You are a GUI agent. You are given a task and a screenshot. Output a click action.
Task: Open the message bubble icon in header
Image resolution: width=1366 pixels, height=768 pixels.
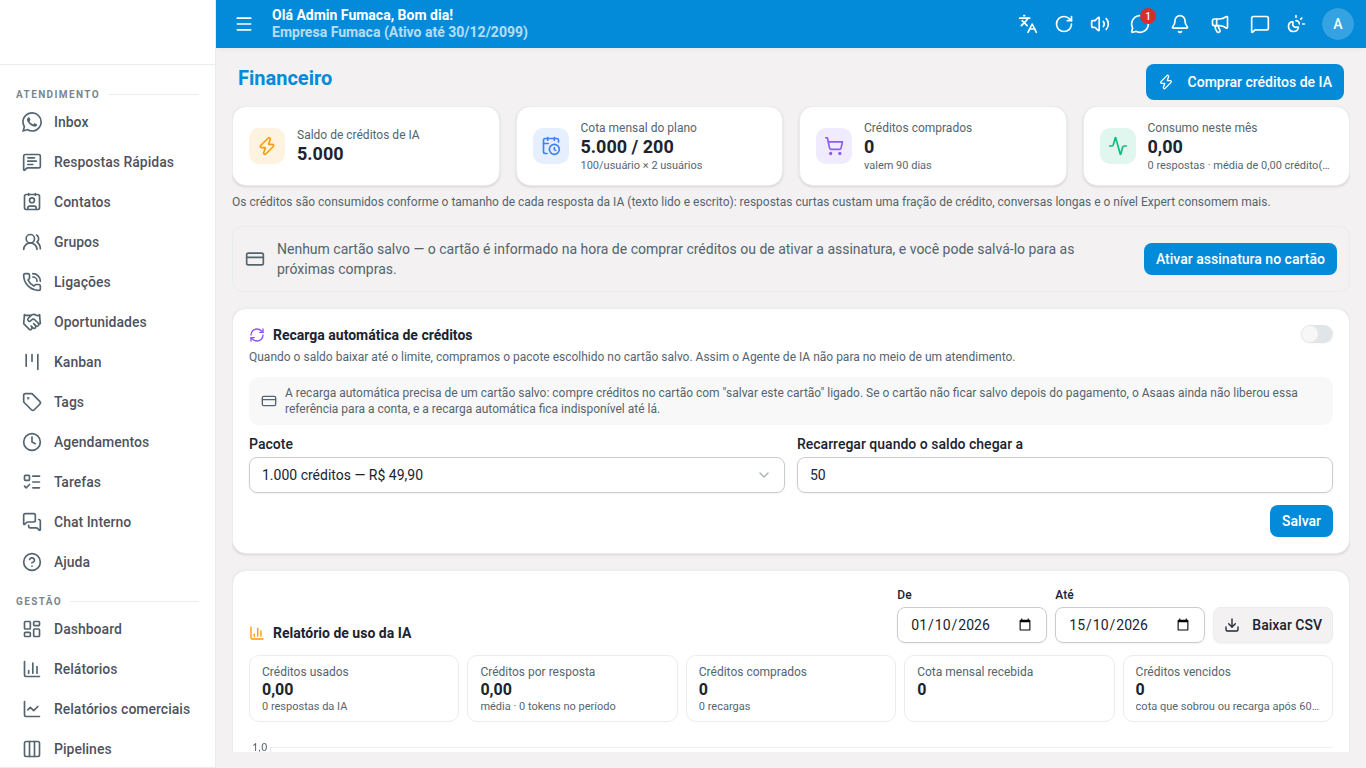click(1260, 24)
